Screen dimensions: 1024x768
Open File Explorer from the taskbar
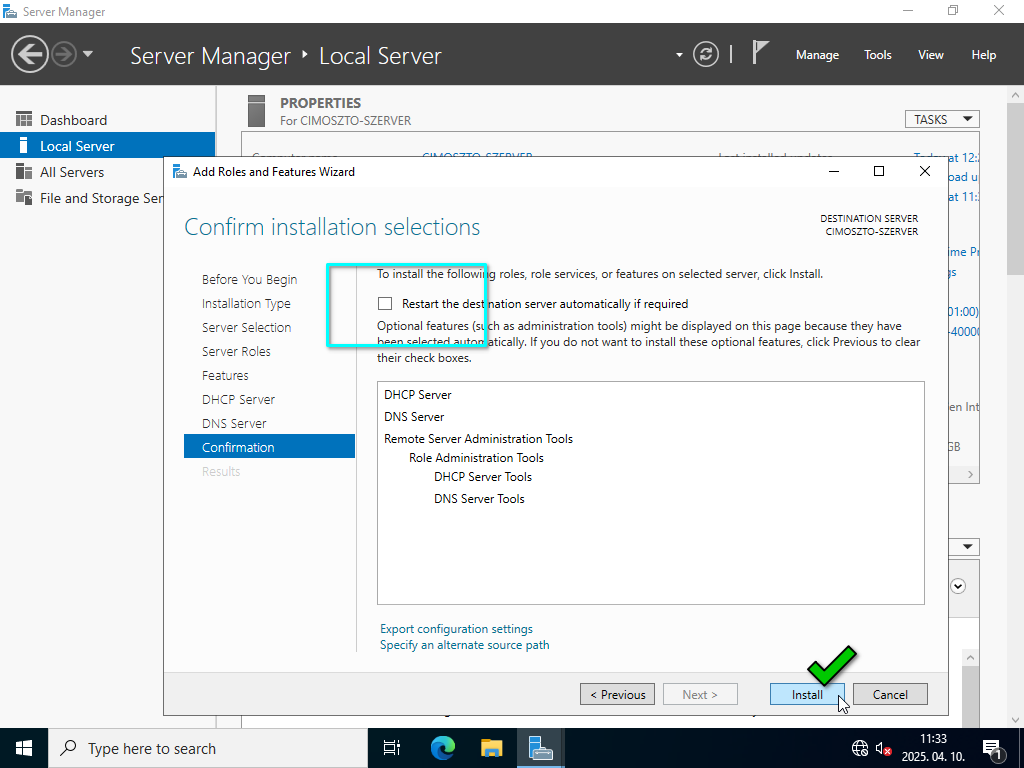click(x=491, y=748)
